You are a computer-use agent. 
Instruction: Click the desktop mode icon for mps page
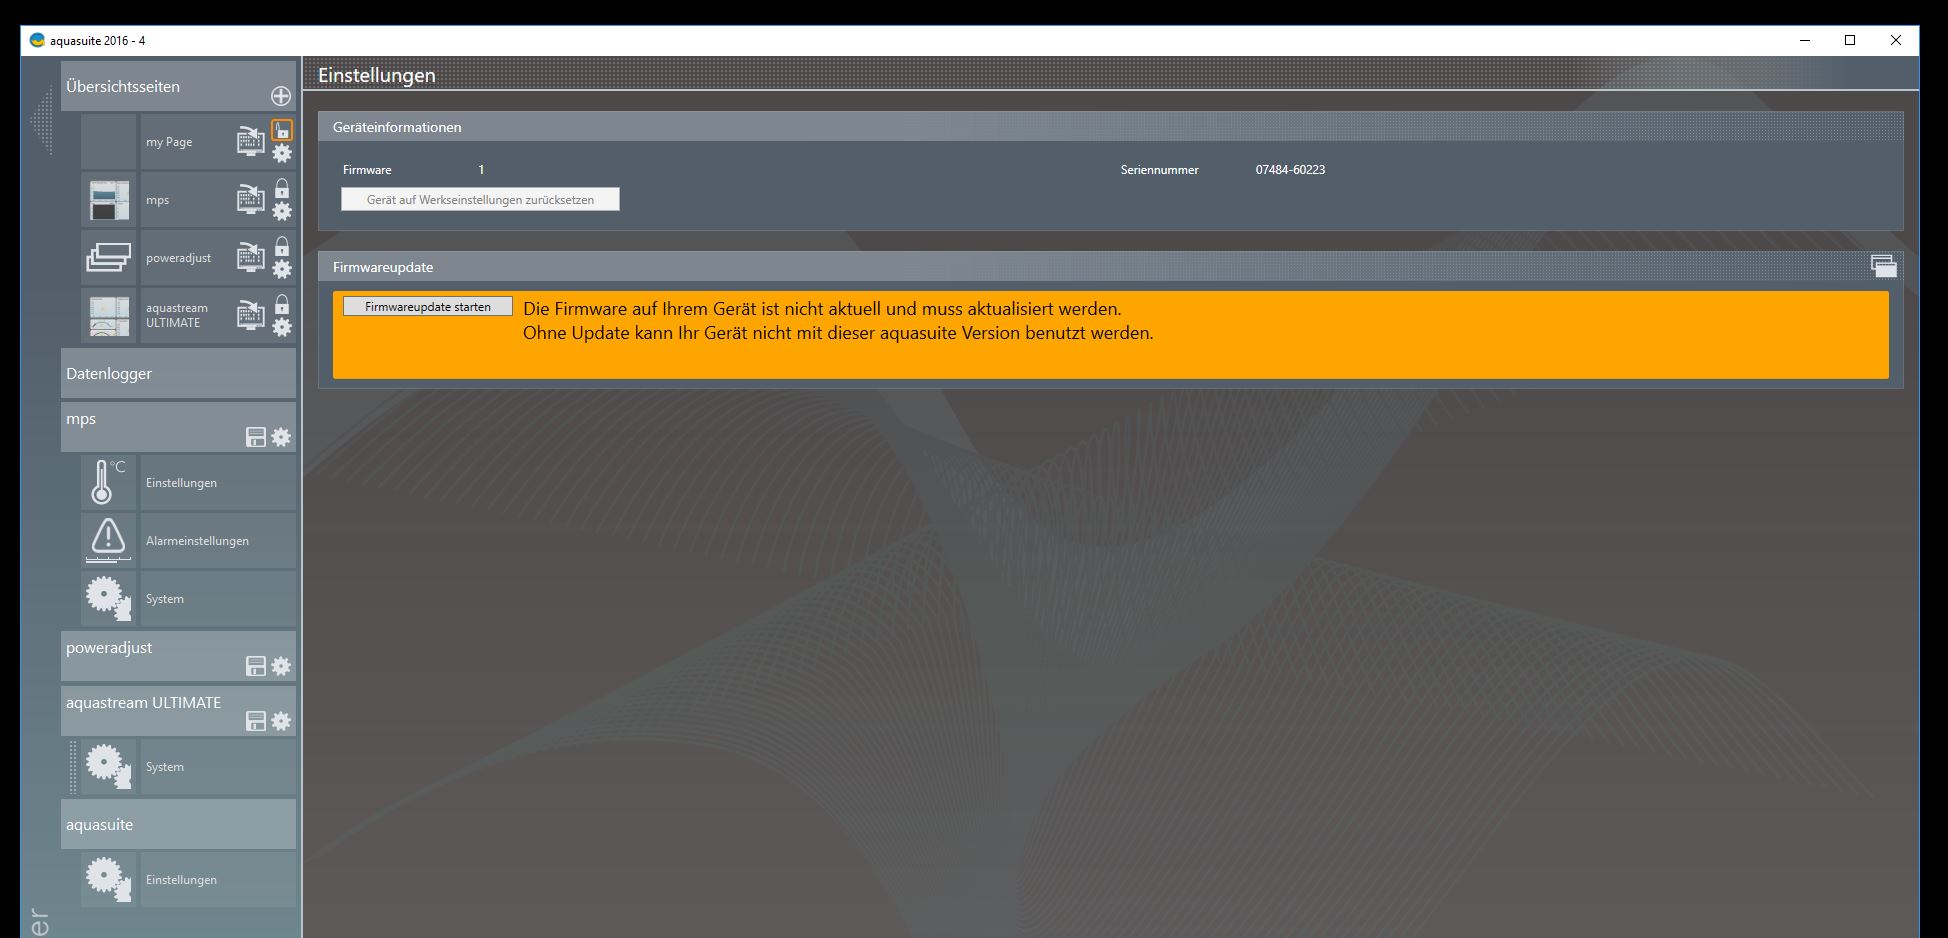tap(251, 199)
